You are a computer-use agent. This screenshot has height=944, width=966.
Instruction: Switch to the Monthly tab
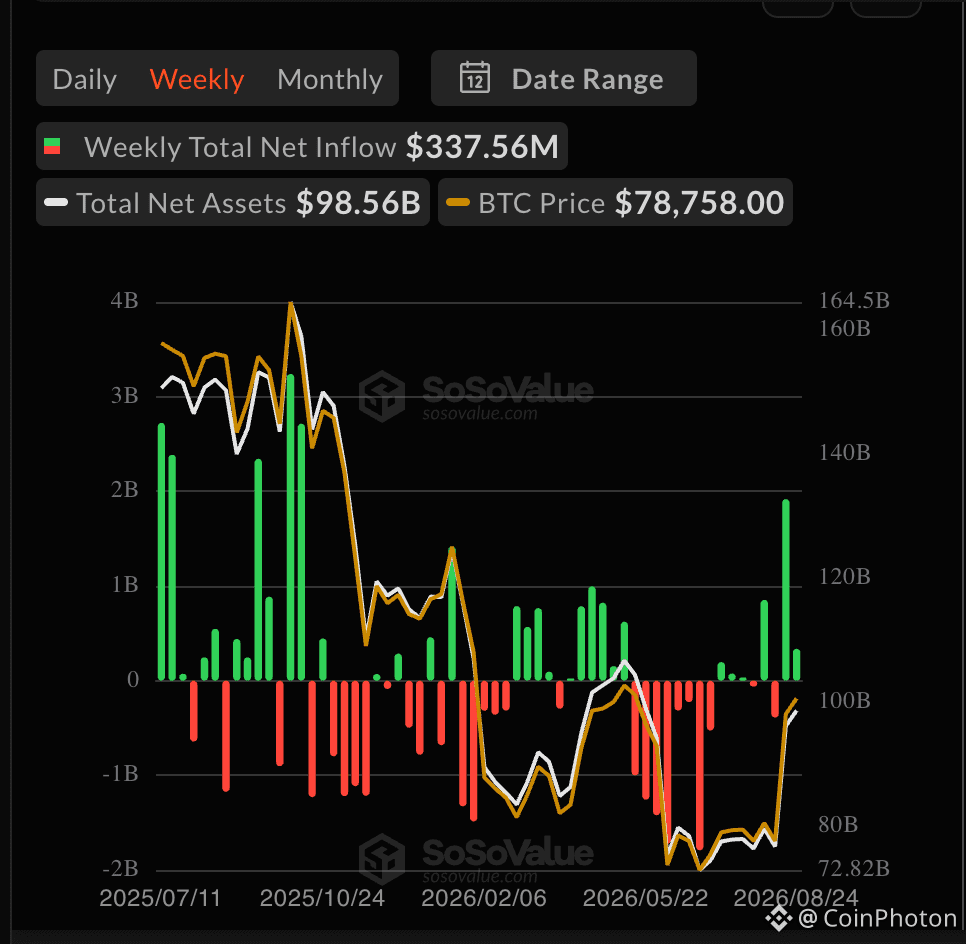click(x=330, y=79)
